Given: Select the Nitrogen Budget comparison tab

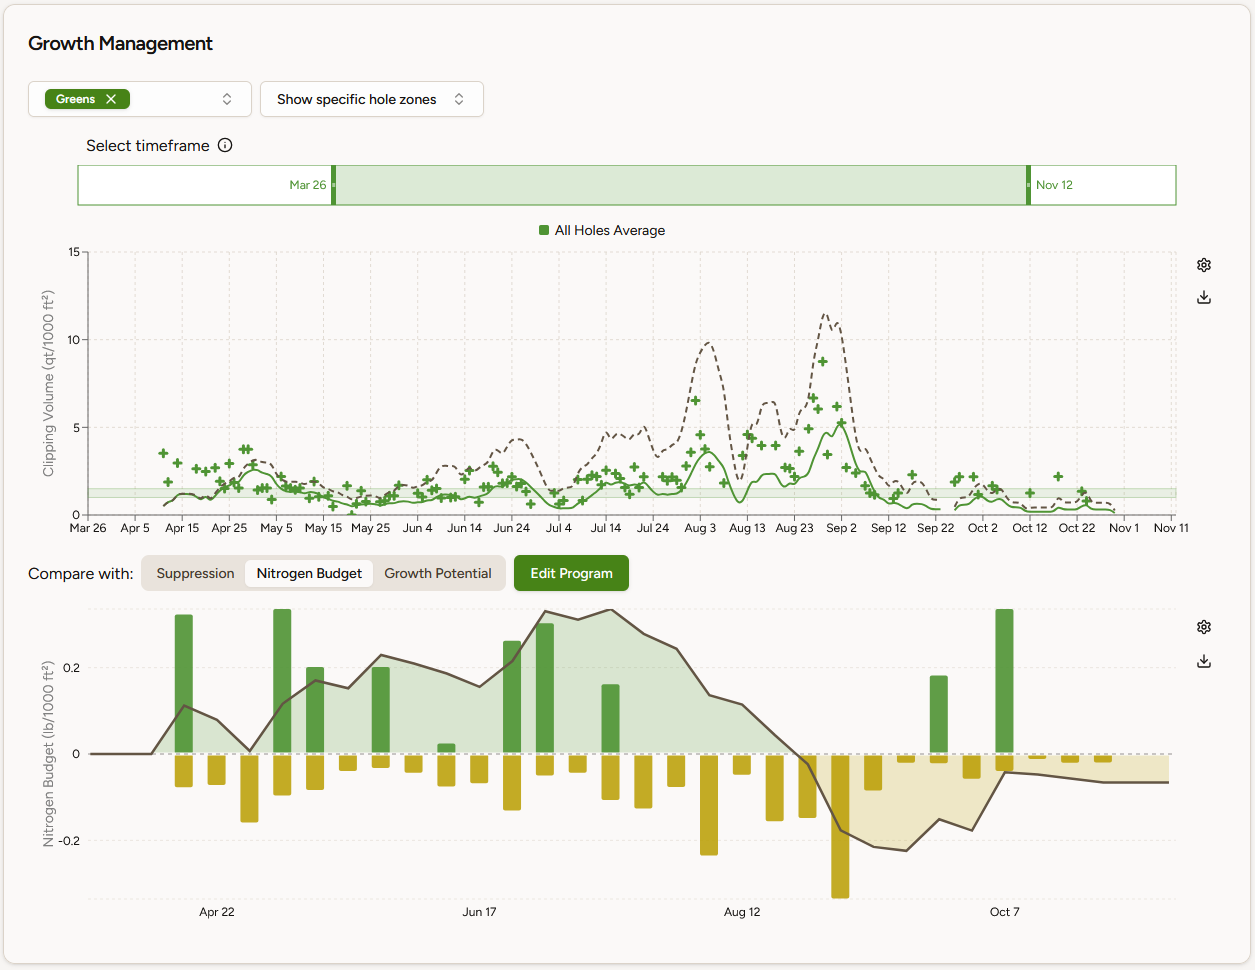Looking at the screenshot, I should click(309, 573).
